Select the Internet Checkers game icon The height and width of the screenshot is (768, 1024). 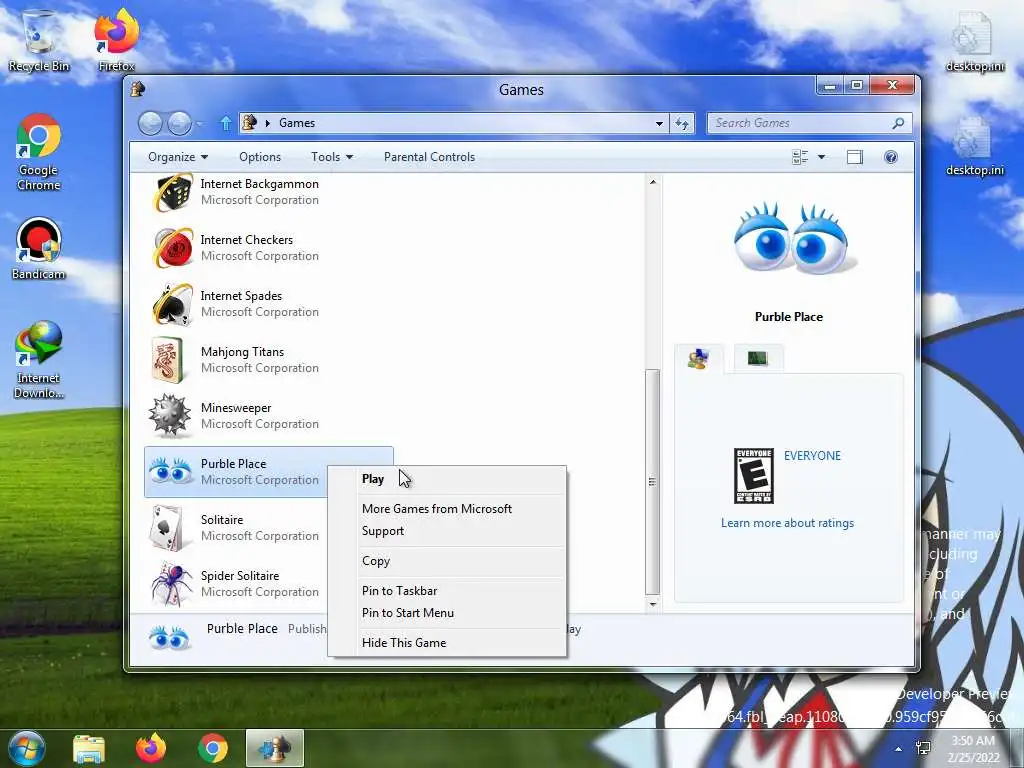(x=172, y=248)
